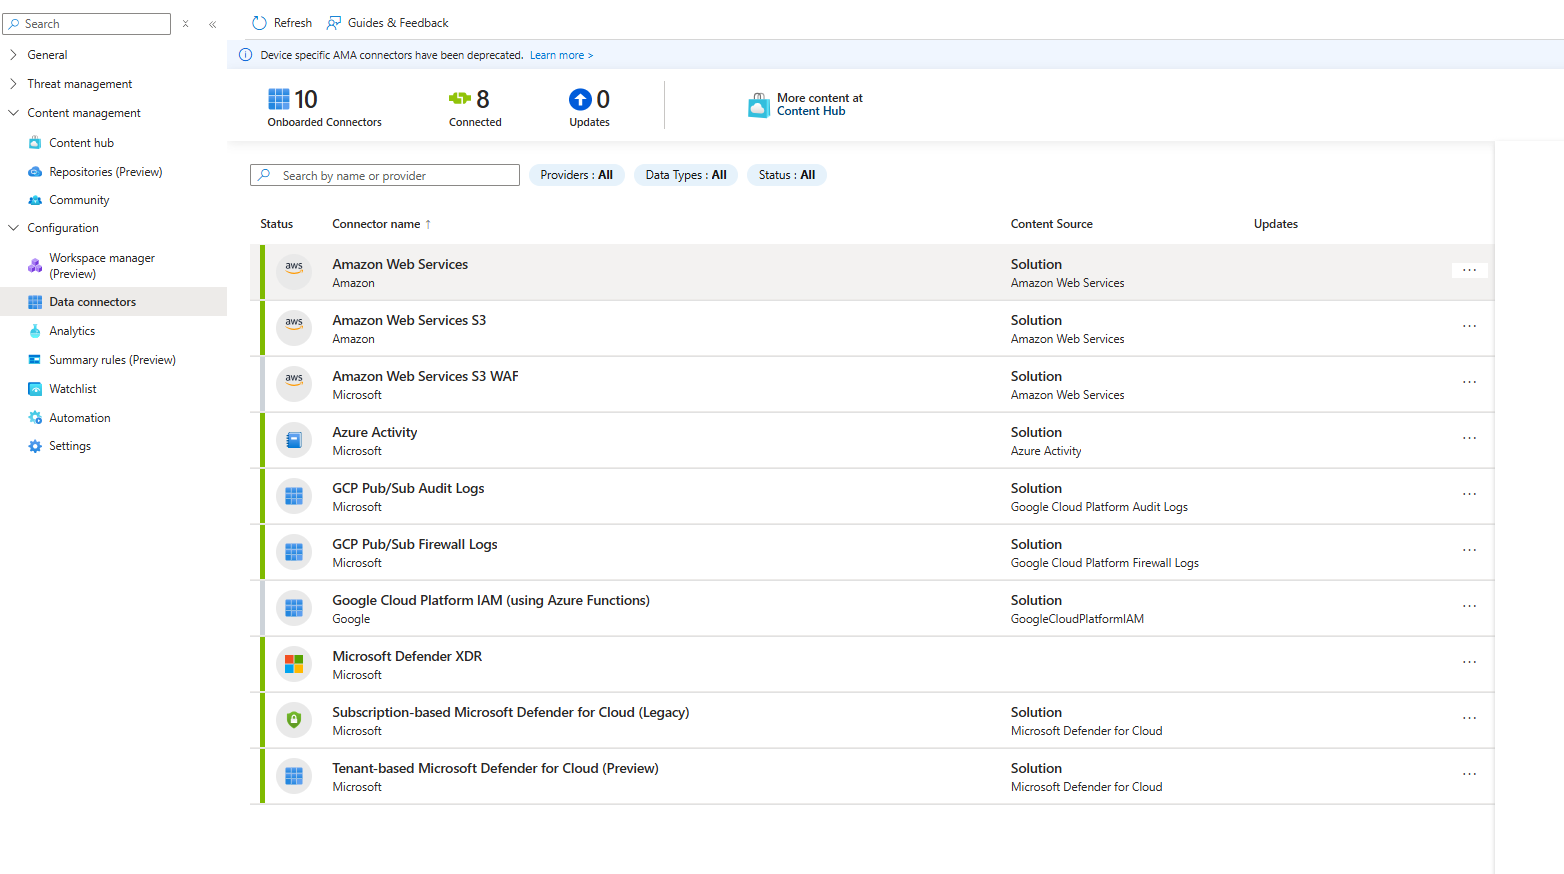Click the Community people icon
Screen dimensions: 1564x874
(x=35, y=200)
